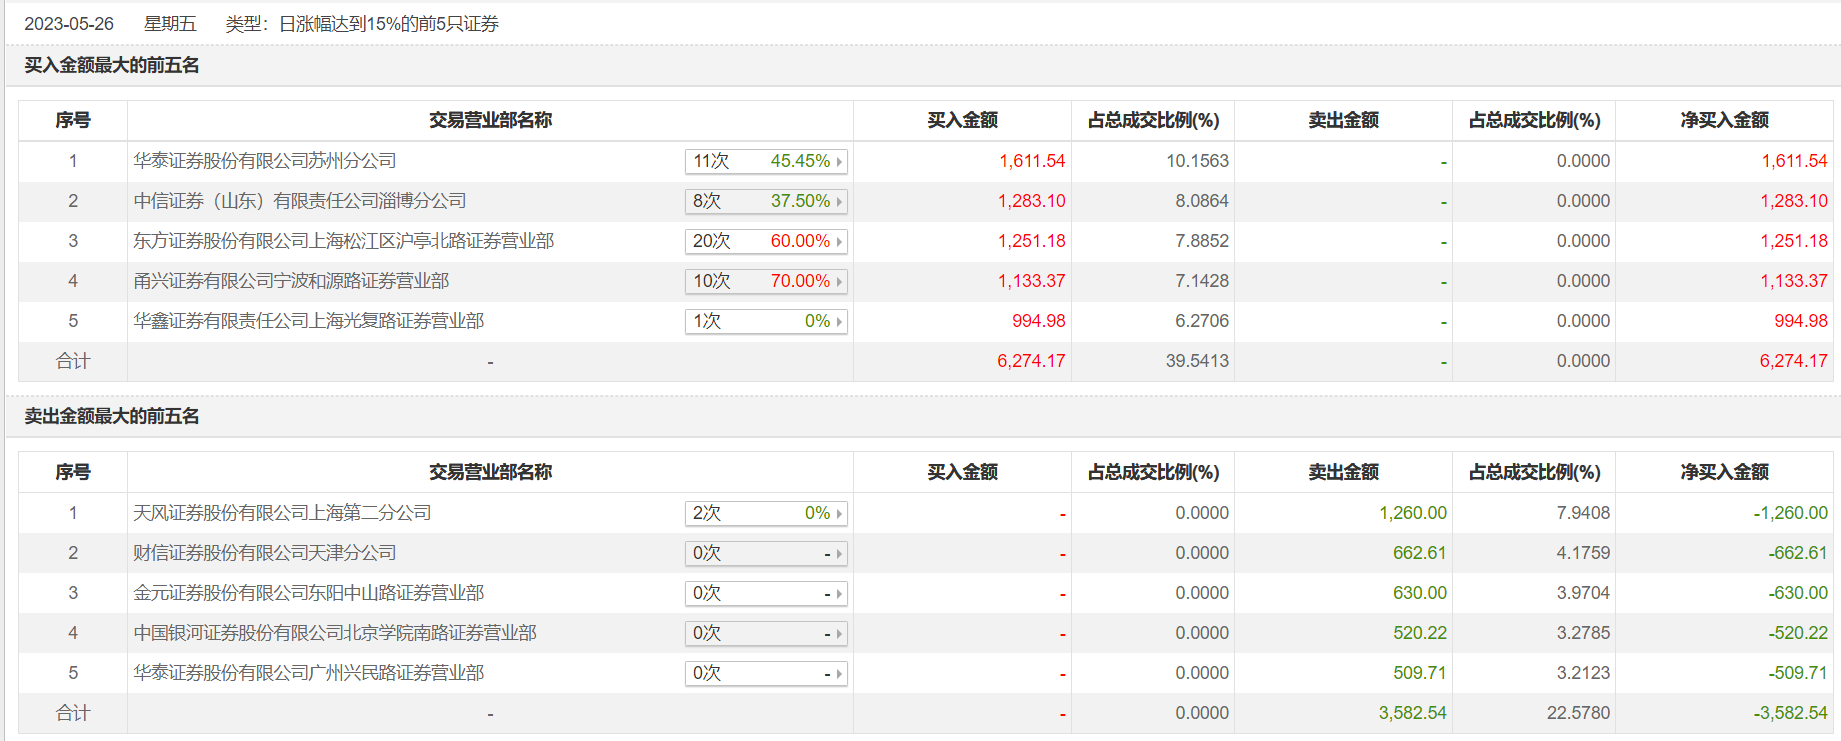Open 东方证券上海松江区沪亭北路证券营业部

click(343, 241)
